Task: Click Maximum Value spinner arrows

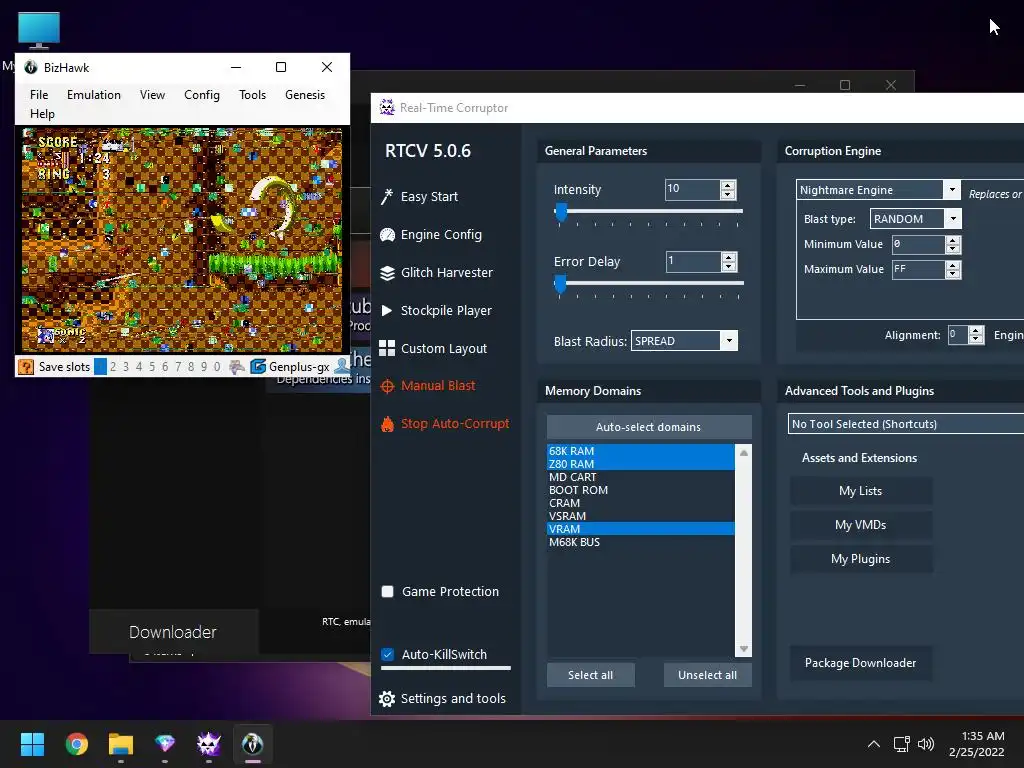Action: 953,269
